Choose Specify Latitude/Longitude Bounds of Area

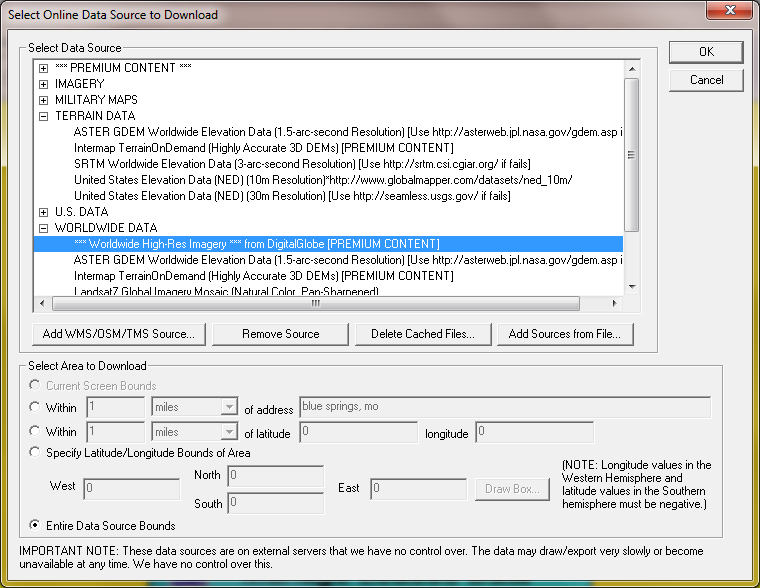[36, 453]
